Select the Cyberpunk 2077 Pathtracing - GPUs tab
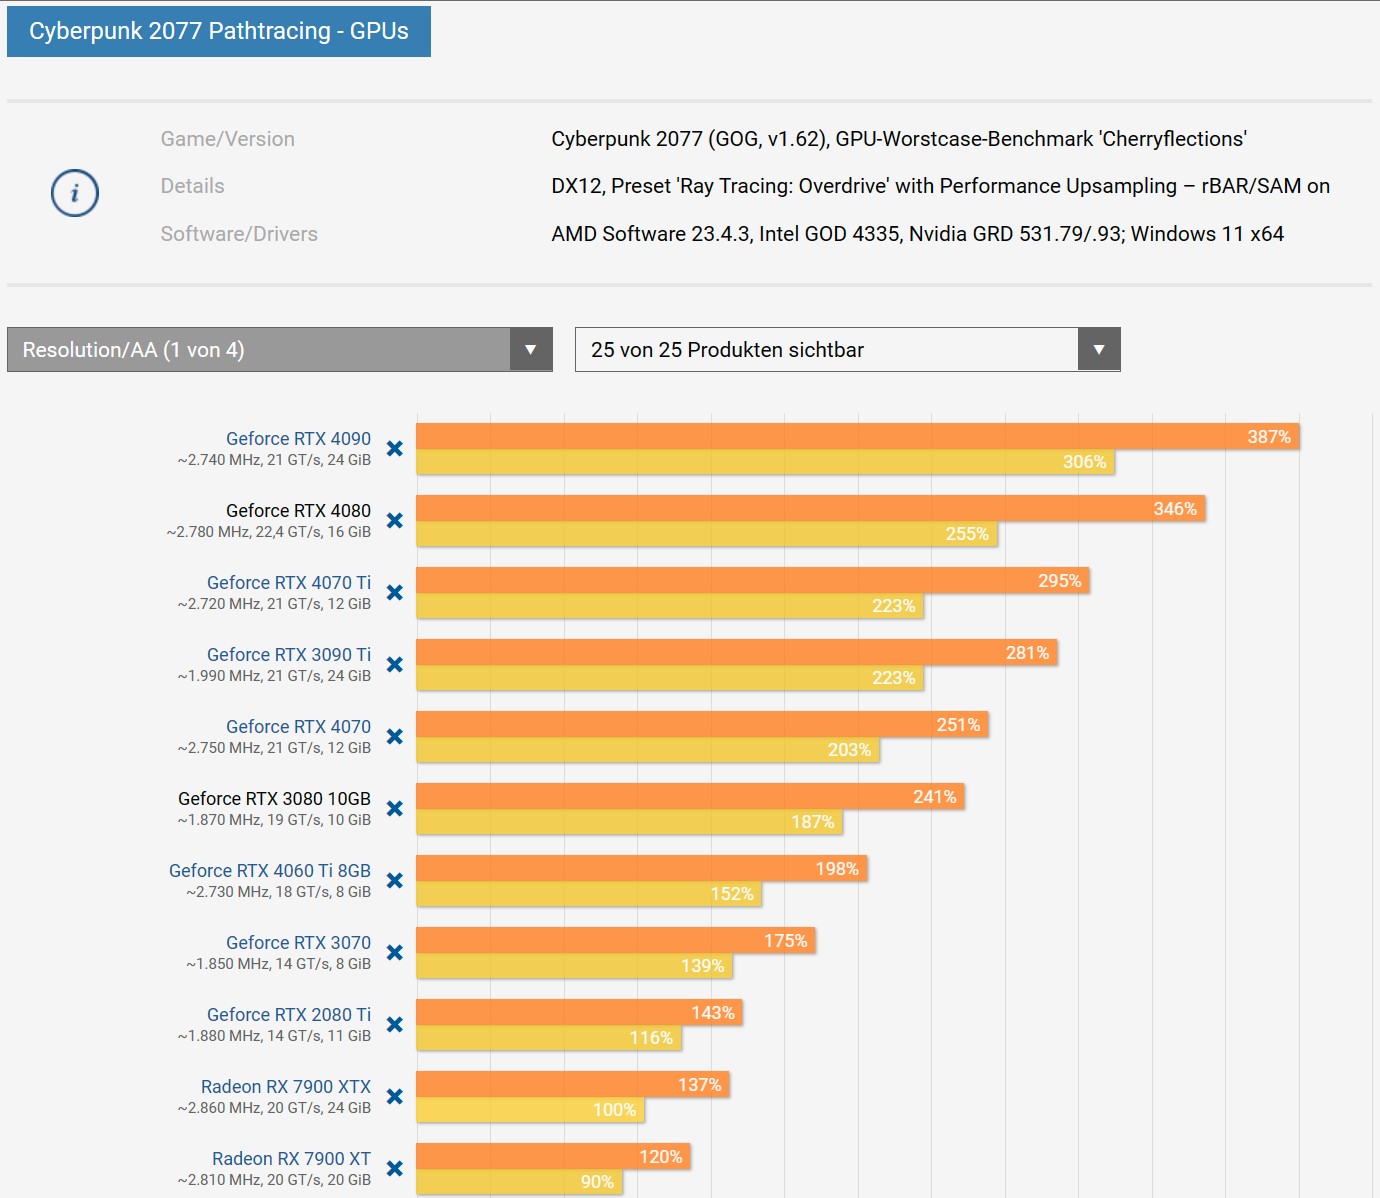 click(x=219, y=31)
